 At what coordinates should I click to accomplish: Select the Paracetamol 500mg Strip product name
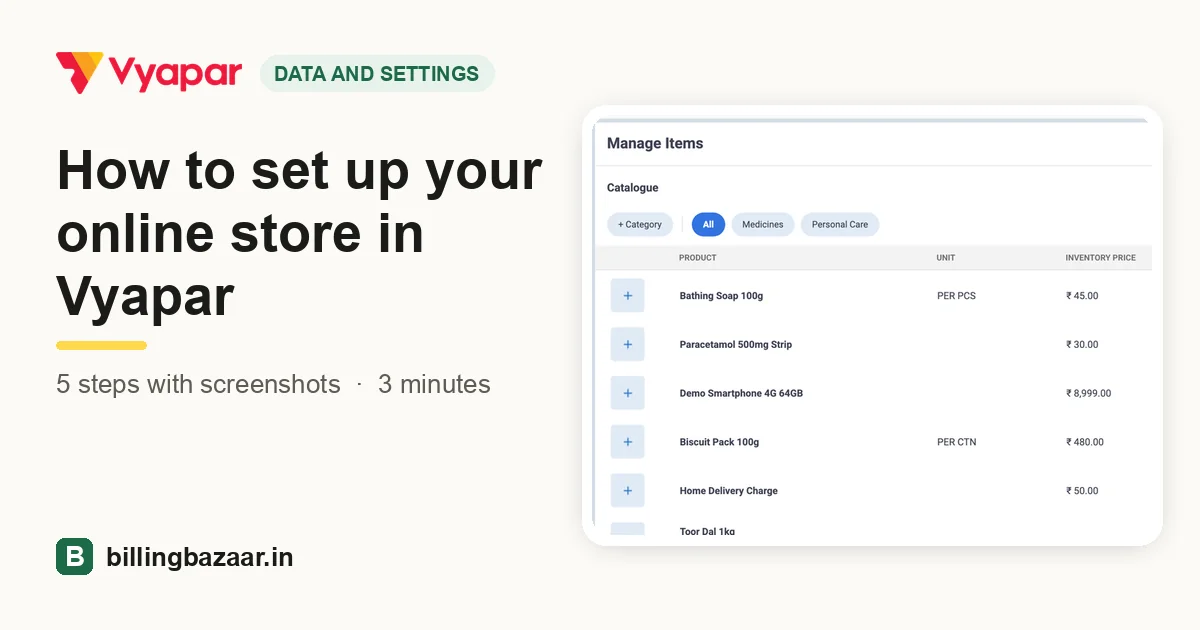[x=736, y=345]
